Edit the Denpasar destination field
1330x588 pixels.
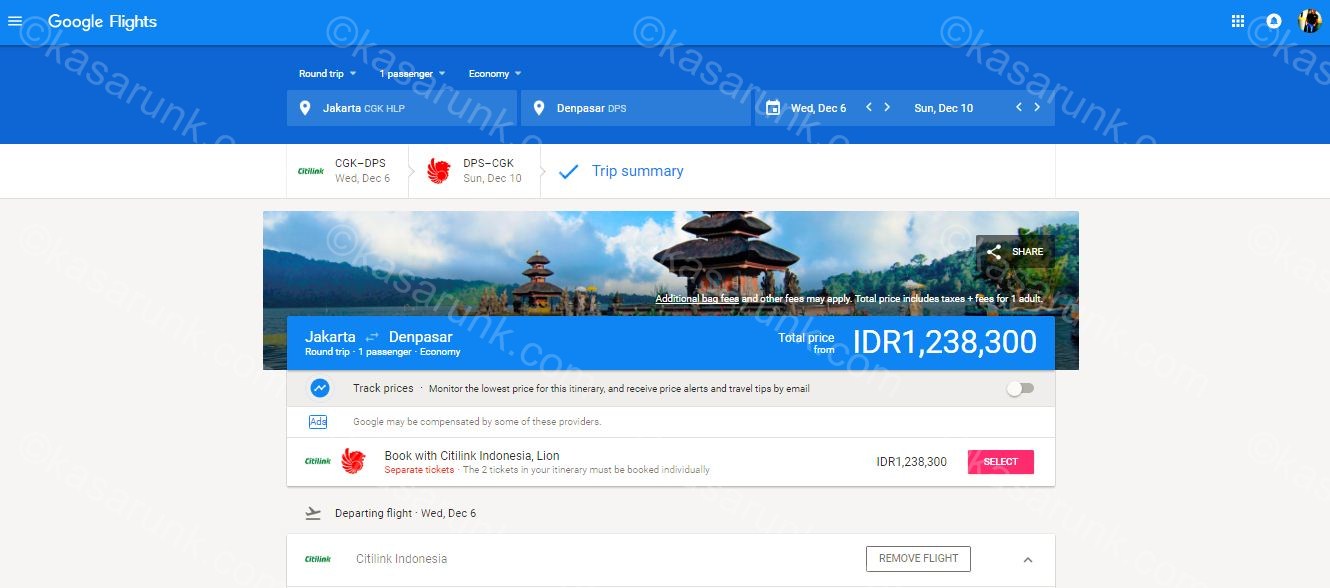pyautogui.click(x=636, y=108)
